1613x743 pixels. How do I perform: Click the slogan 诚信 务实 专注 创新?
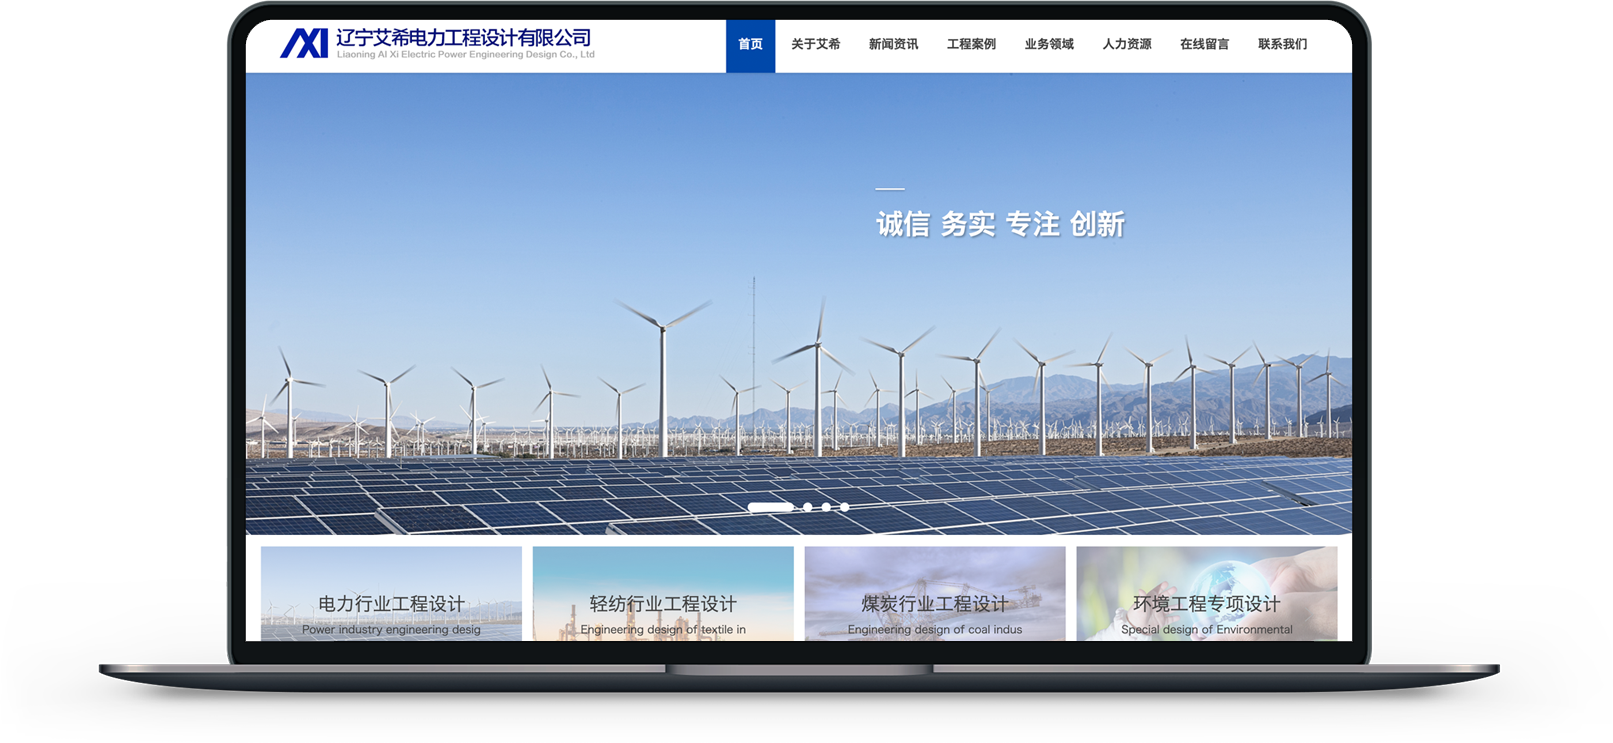[x=1000, y=224]
